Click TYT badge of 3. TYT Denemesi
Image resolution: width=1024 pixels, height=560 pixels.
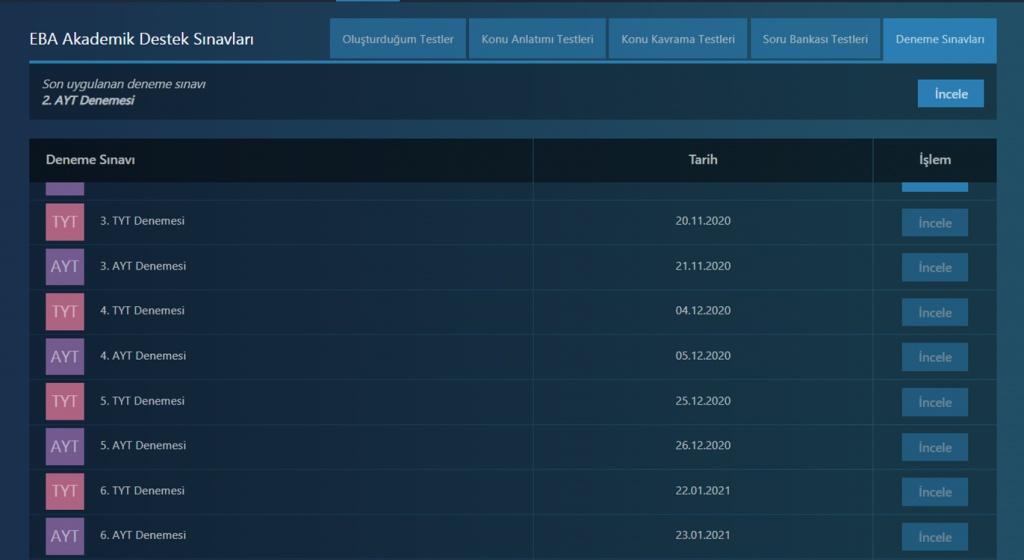click(65, 222)
